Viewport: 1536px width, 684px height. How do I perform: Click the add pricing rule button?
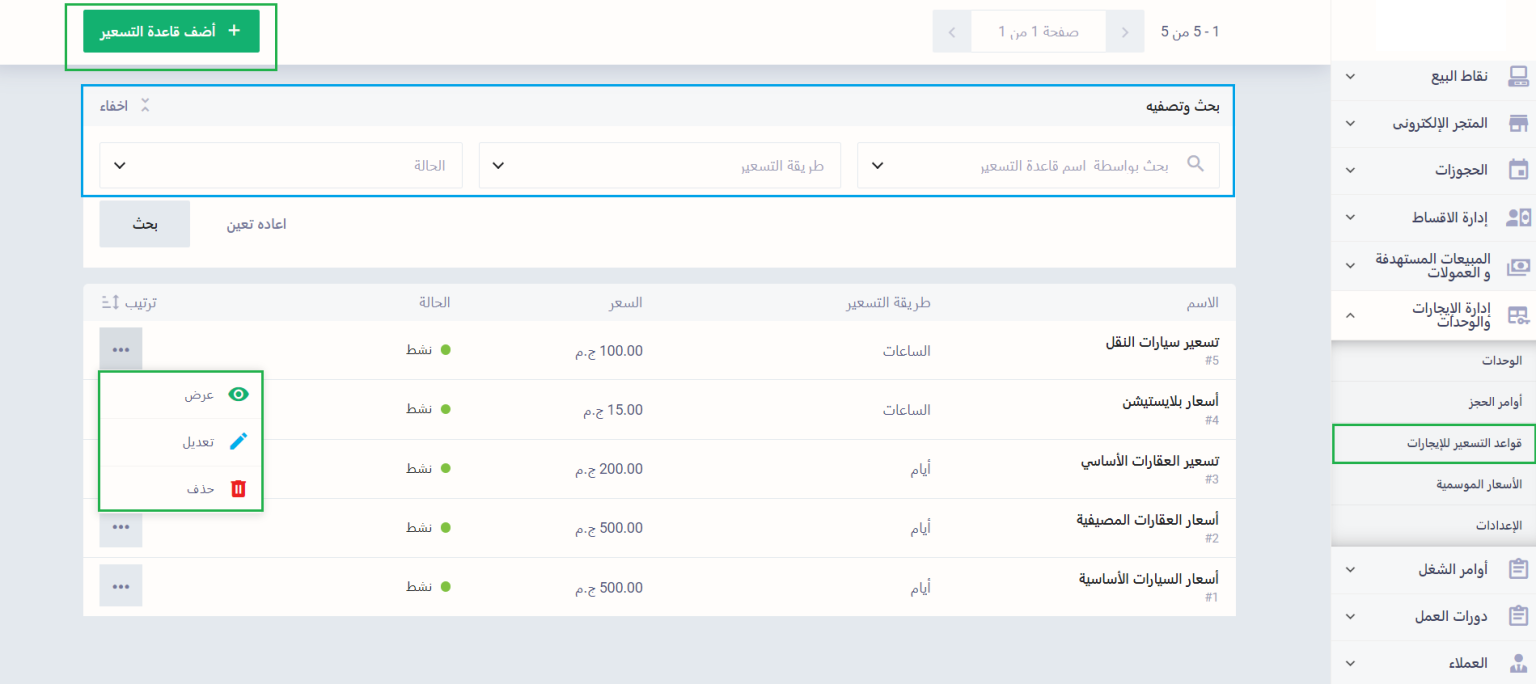pos(171,32)
